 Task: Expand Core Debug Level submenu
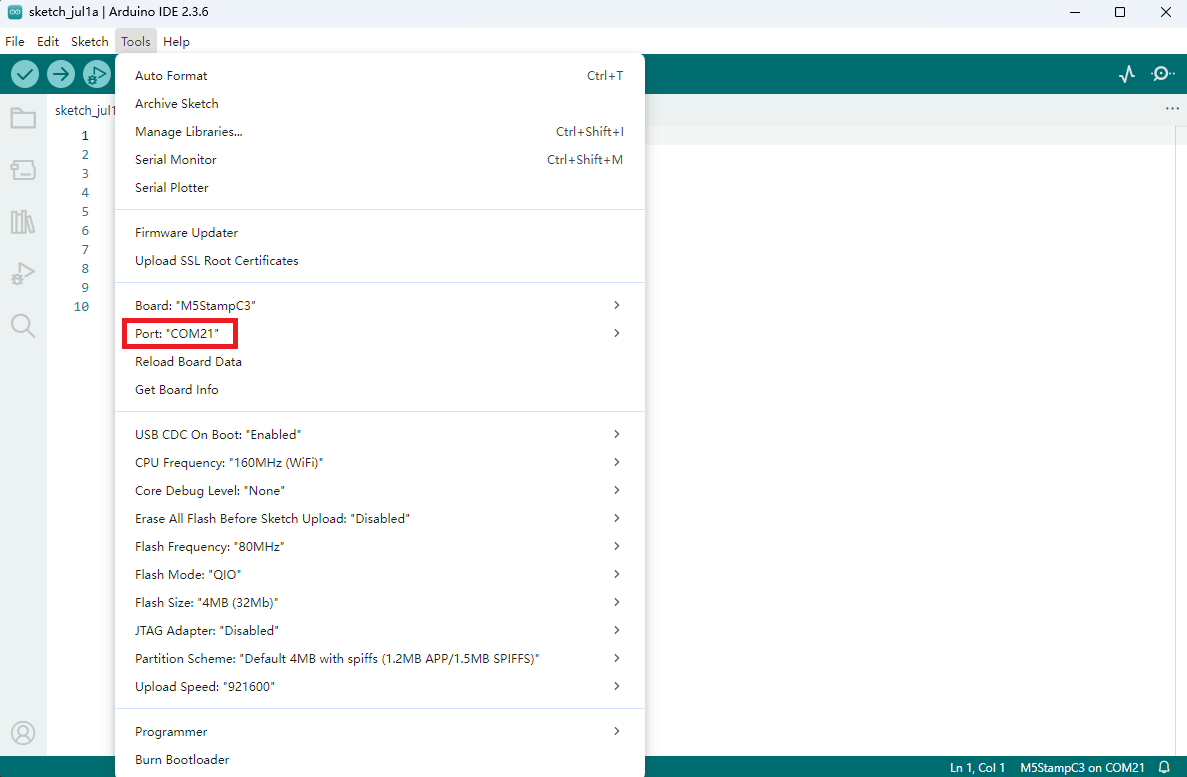(380, 490)
